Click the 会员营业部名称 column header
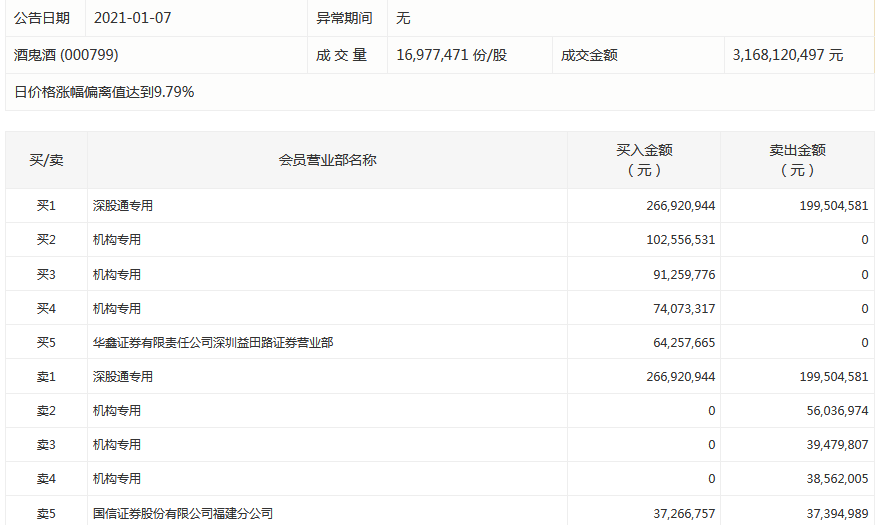Viewport: 876px width, 525px height. tap(327, 160)
